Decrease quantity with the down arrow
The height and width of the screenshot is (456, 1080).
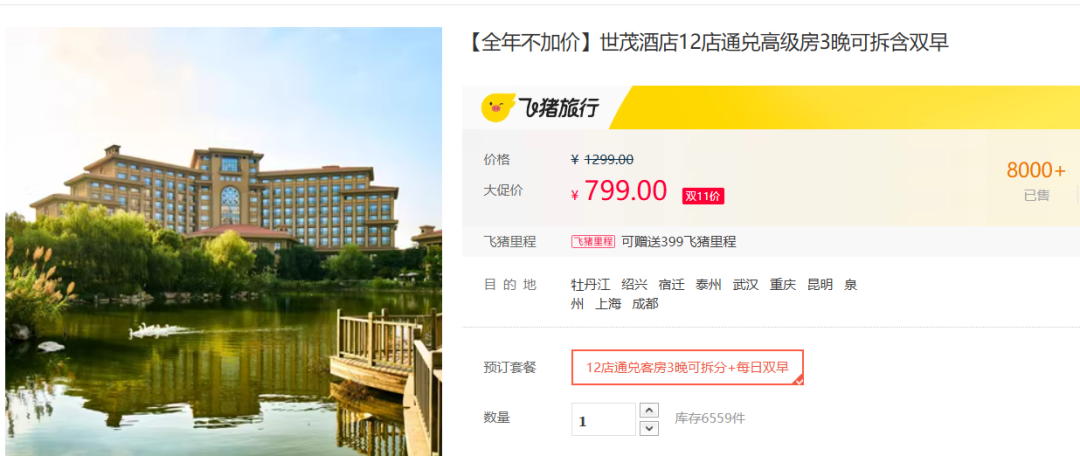point(649,428)
